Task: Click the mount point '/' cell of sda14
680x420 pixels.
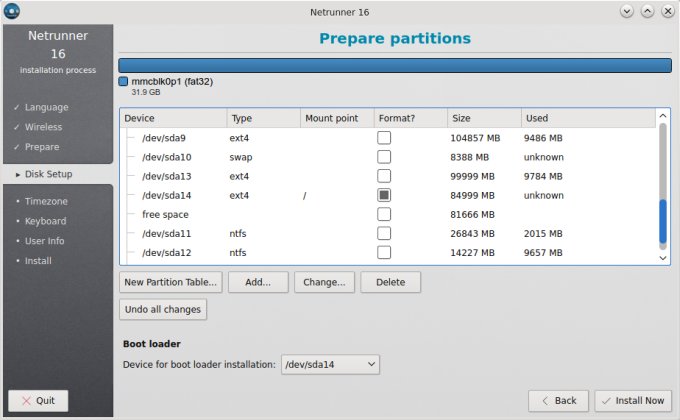Action: coord(304,196)
